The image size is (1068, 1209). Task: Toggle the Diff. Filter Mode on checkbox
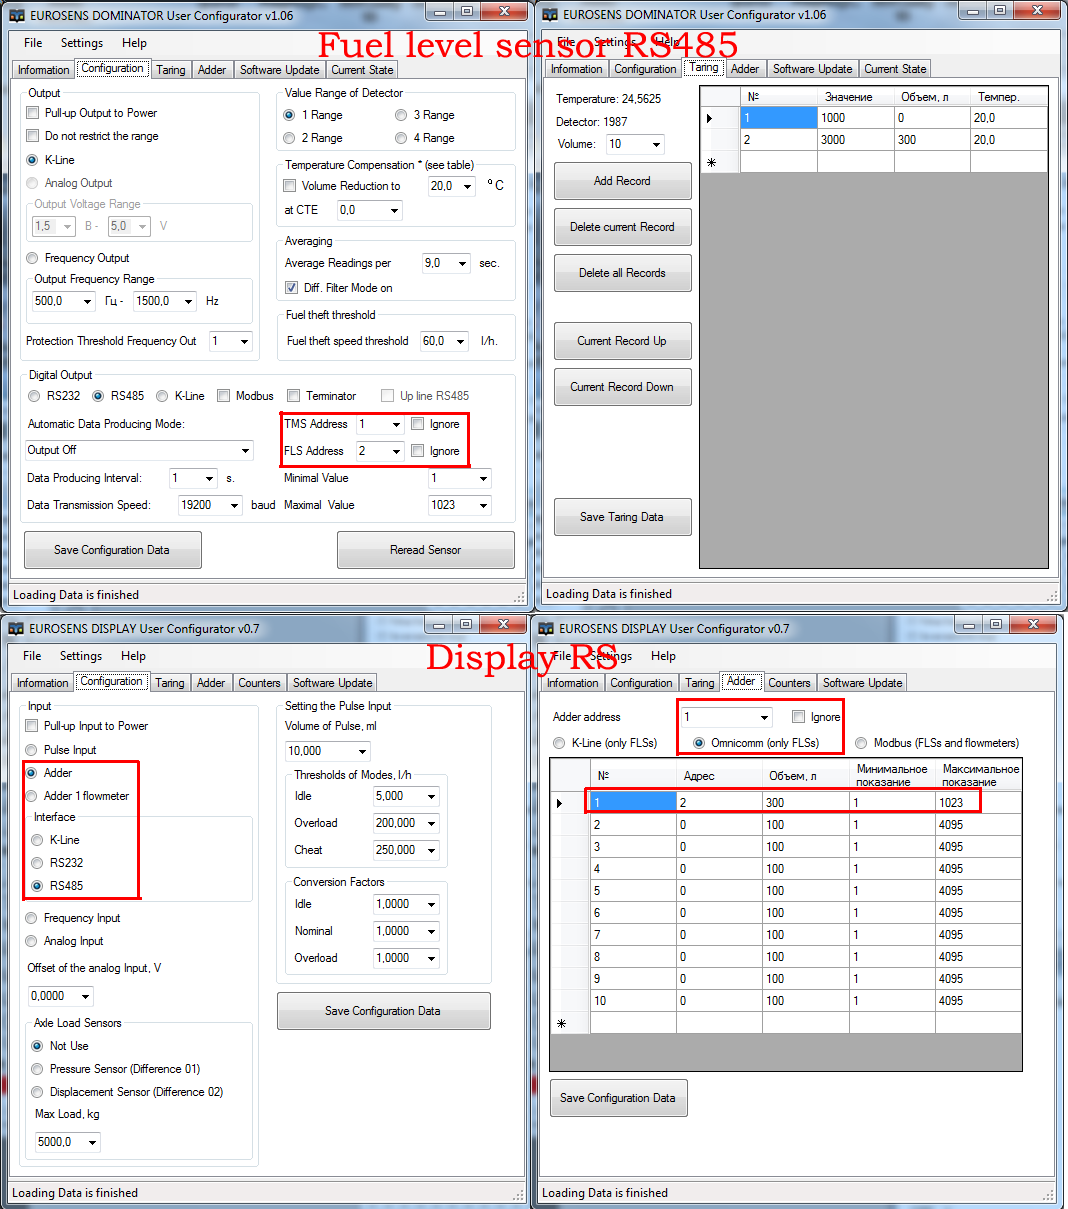tap(291, 288)
